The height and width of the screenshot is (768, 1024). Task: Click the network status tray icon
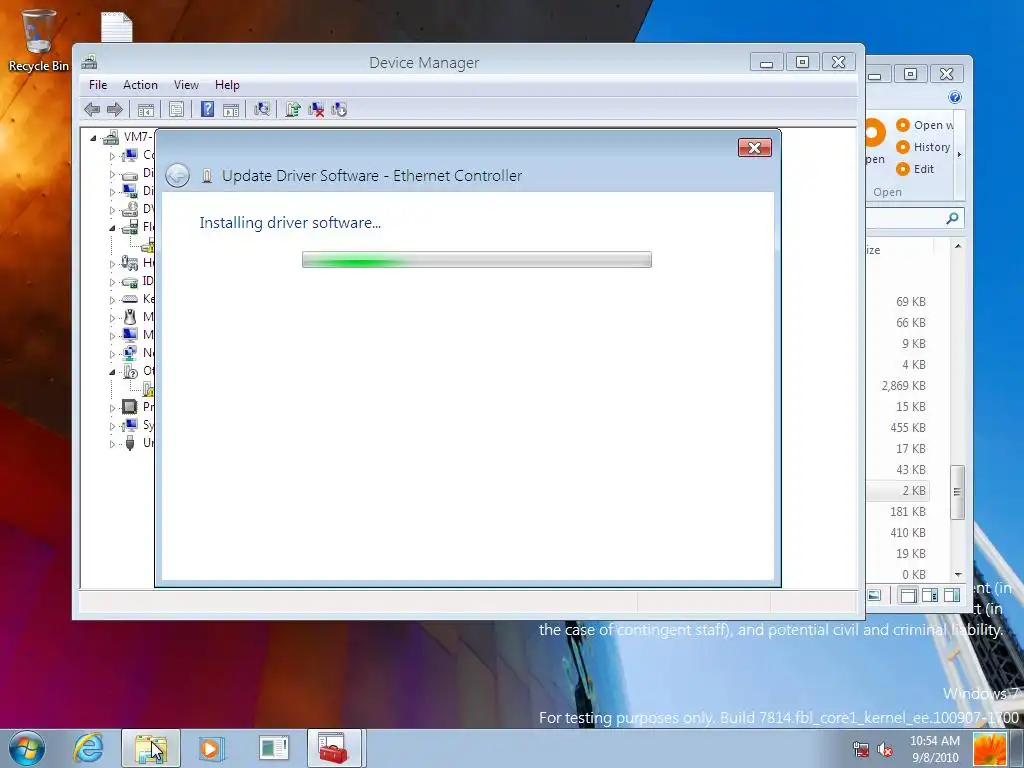pos(861,748)
